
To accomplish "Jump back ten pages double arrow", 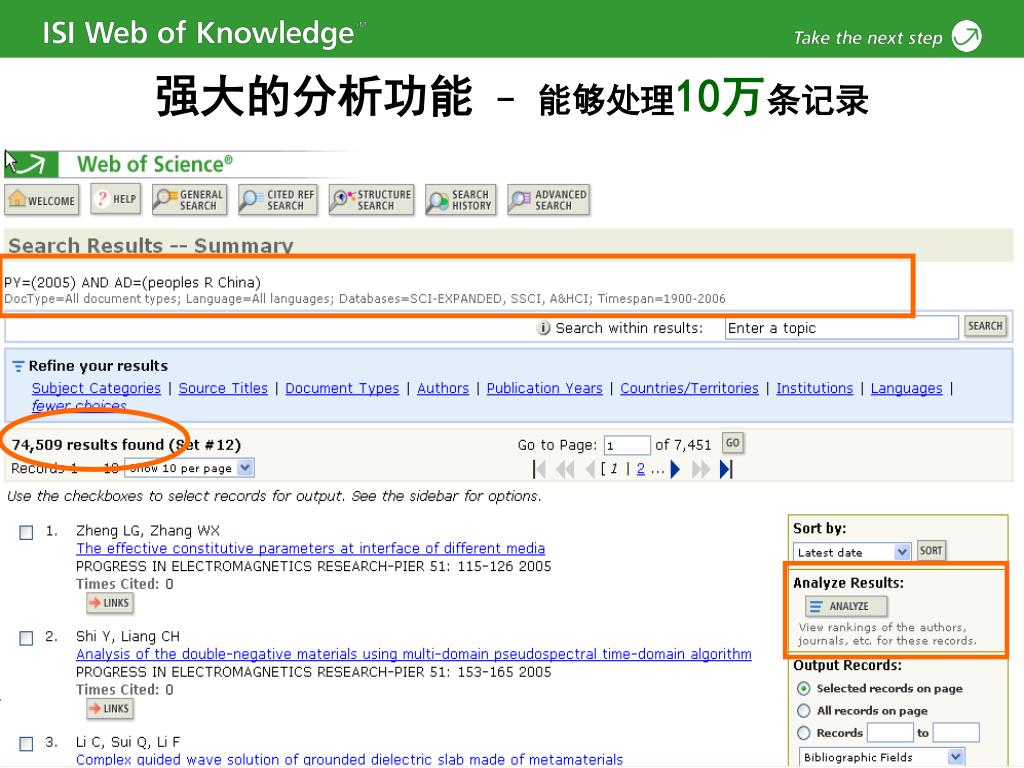I will [x=565, y=469].
